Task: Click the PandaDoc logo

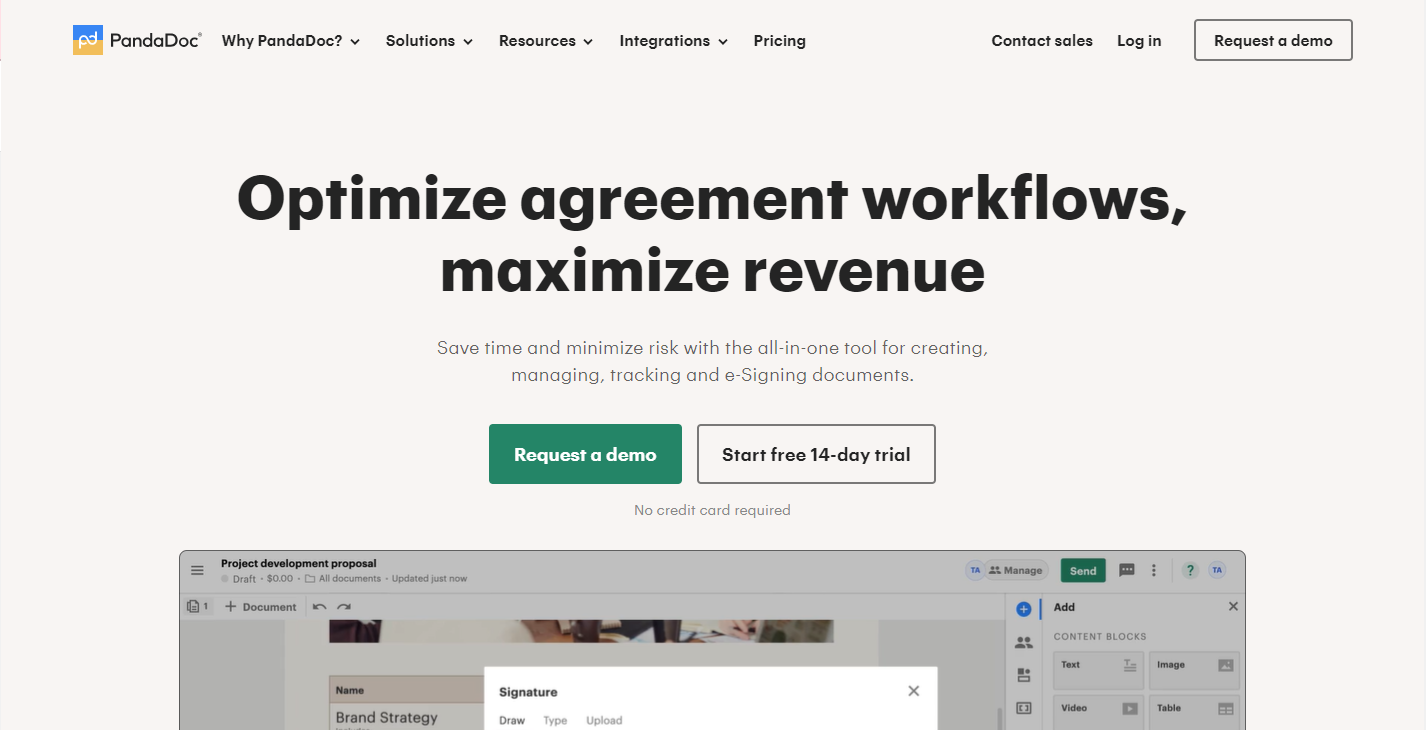Action: (137, 40)
